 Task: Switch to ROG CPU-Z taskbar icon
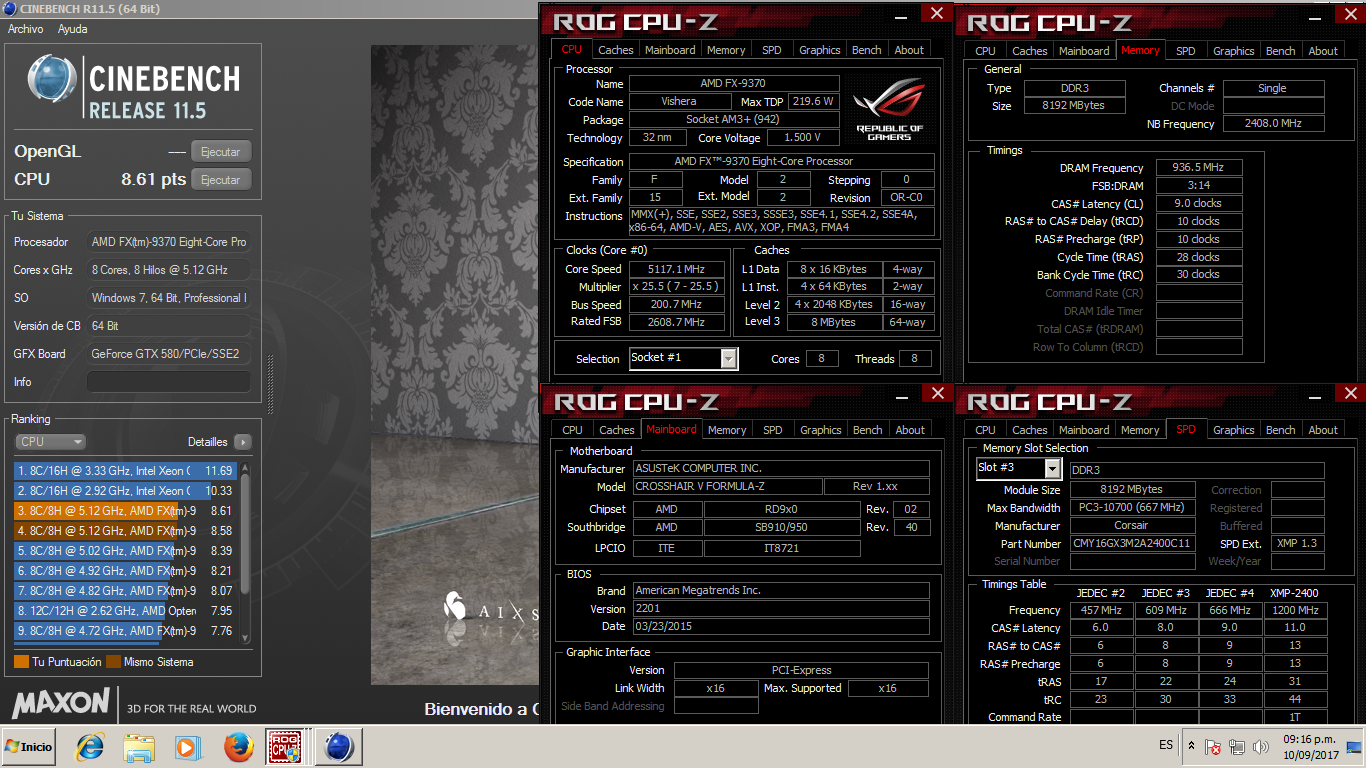coord(285,747)
